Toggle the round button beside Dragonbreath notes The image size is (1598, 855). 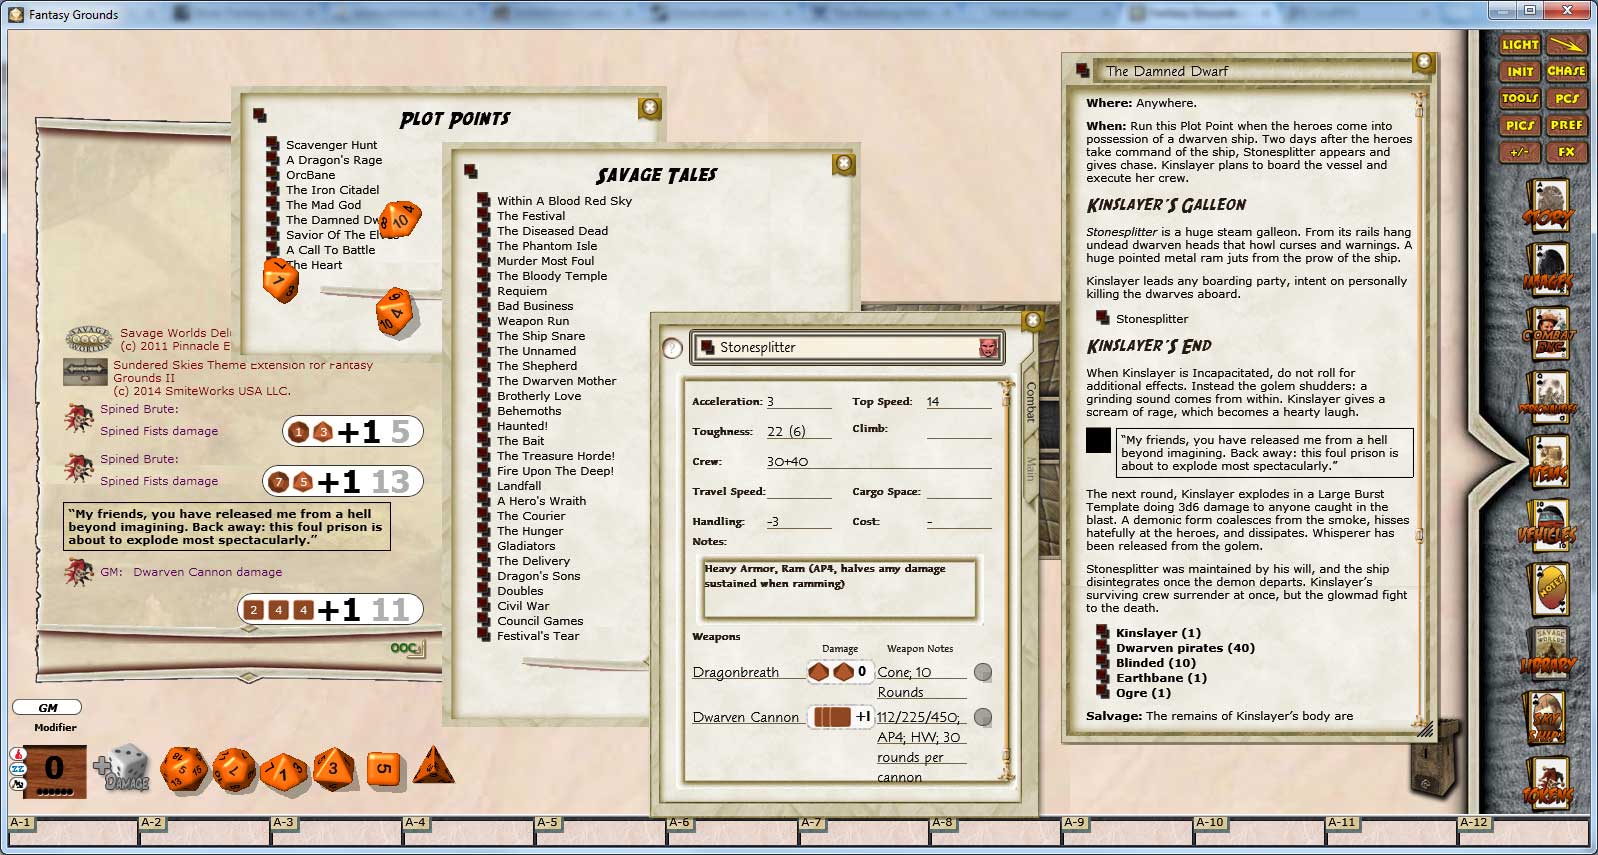click(983, 672)
